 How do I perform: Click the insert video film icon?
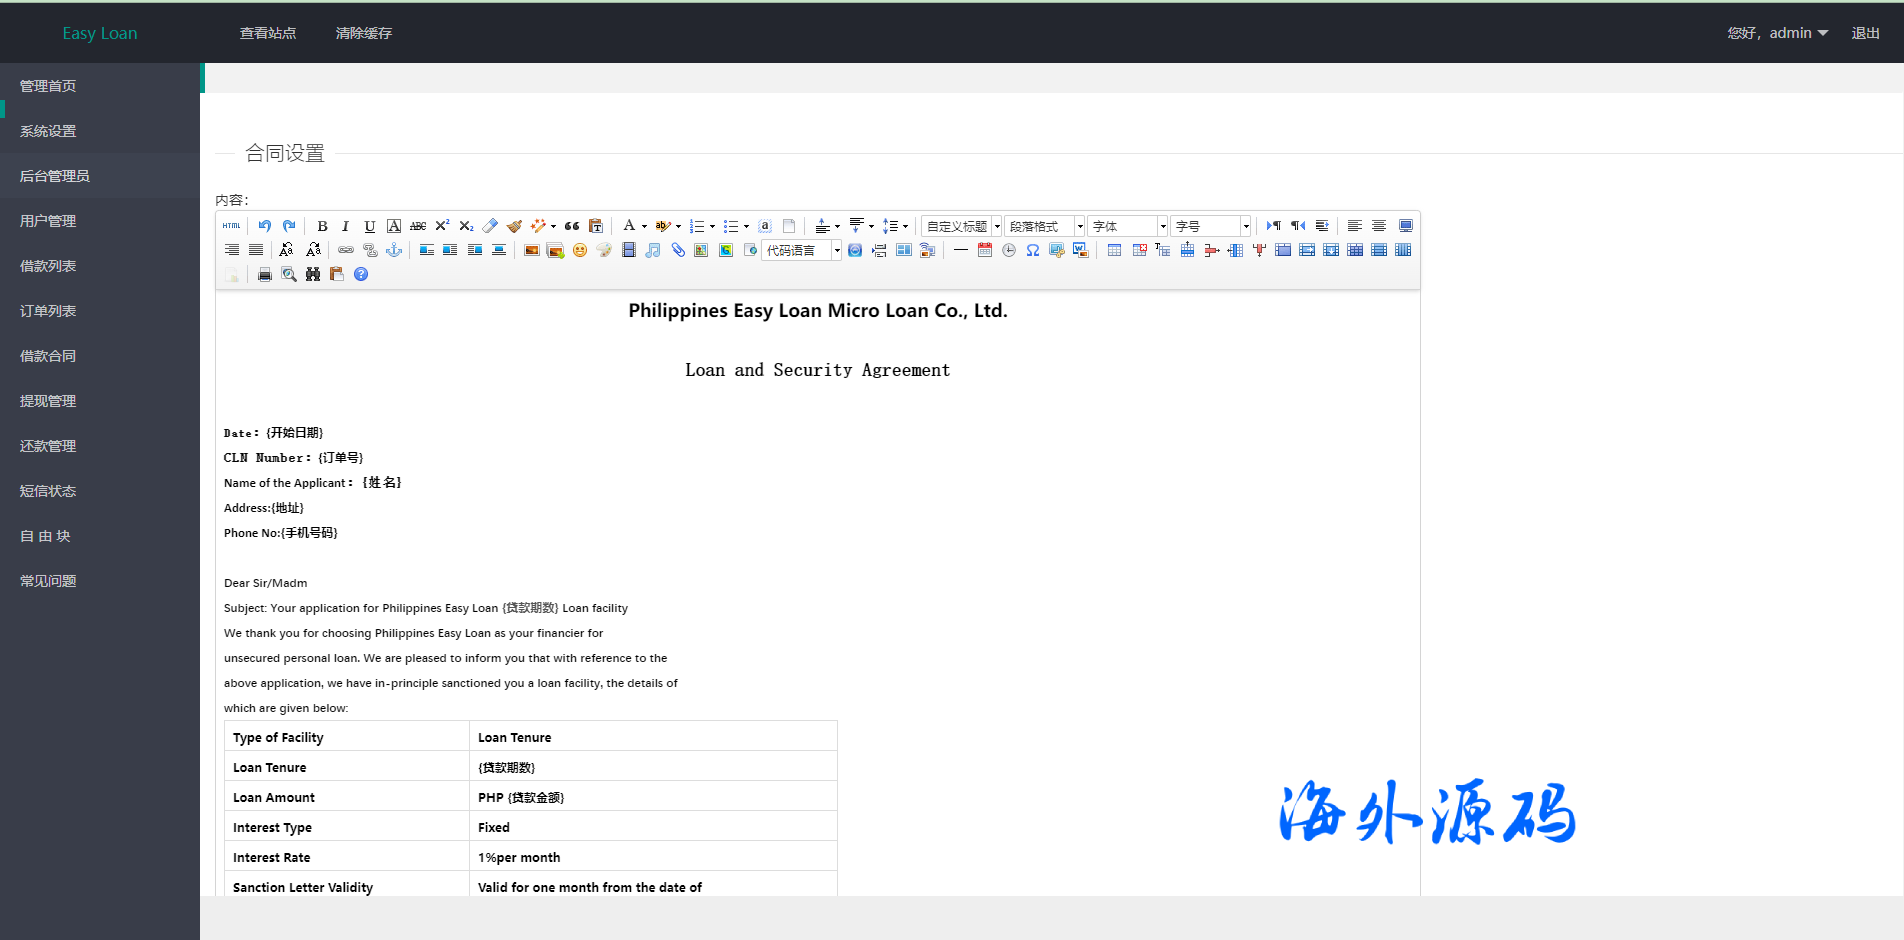tap(629, 250)
